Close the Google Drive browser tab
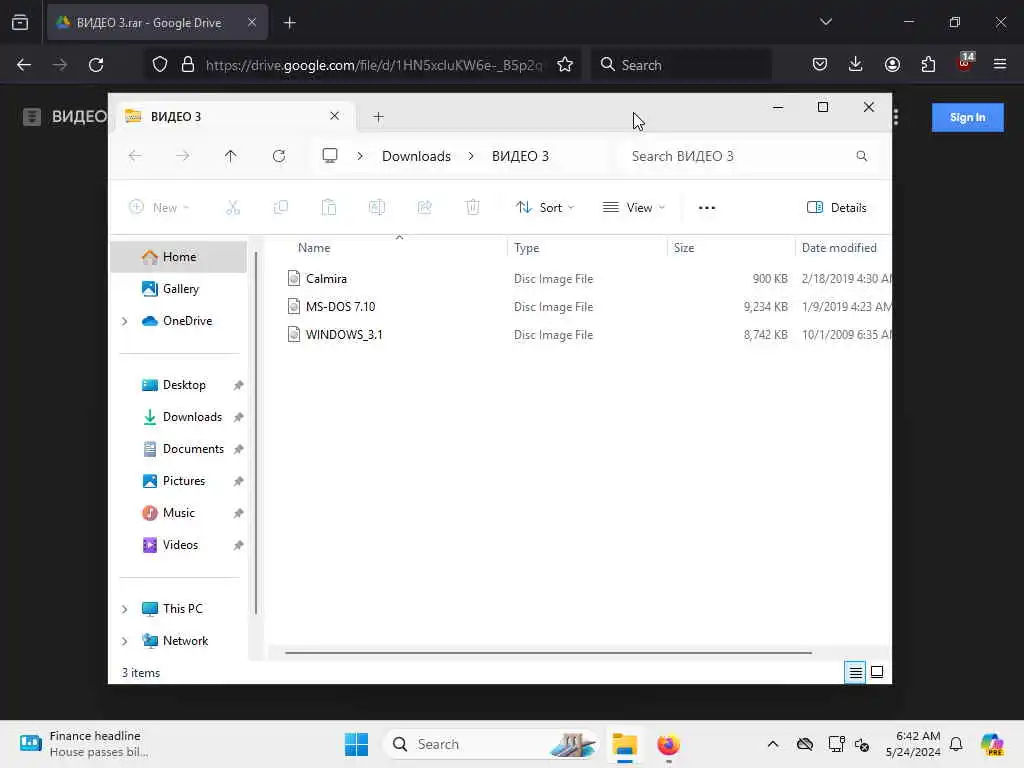1024x768 pixels. point(251,22)
